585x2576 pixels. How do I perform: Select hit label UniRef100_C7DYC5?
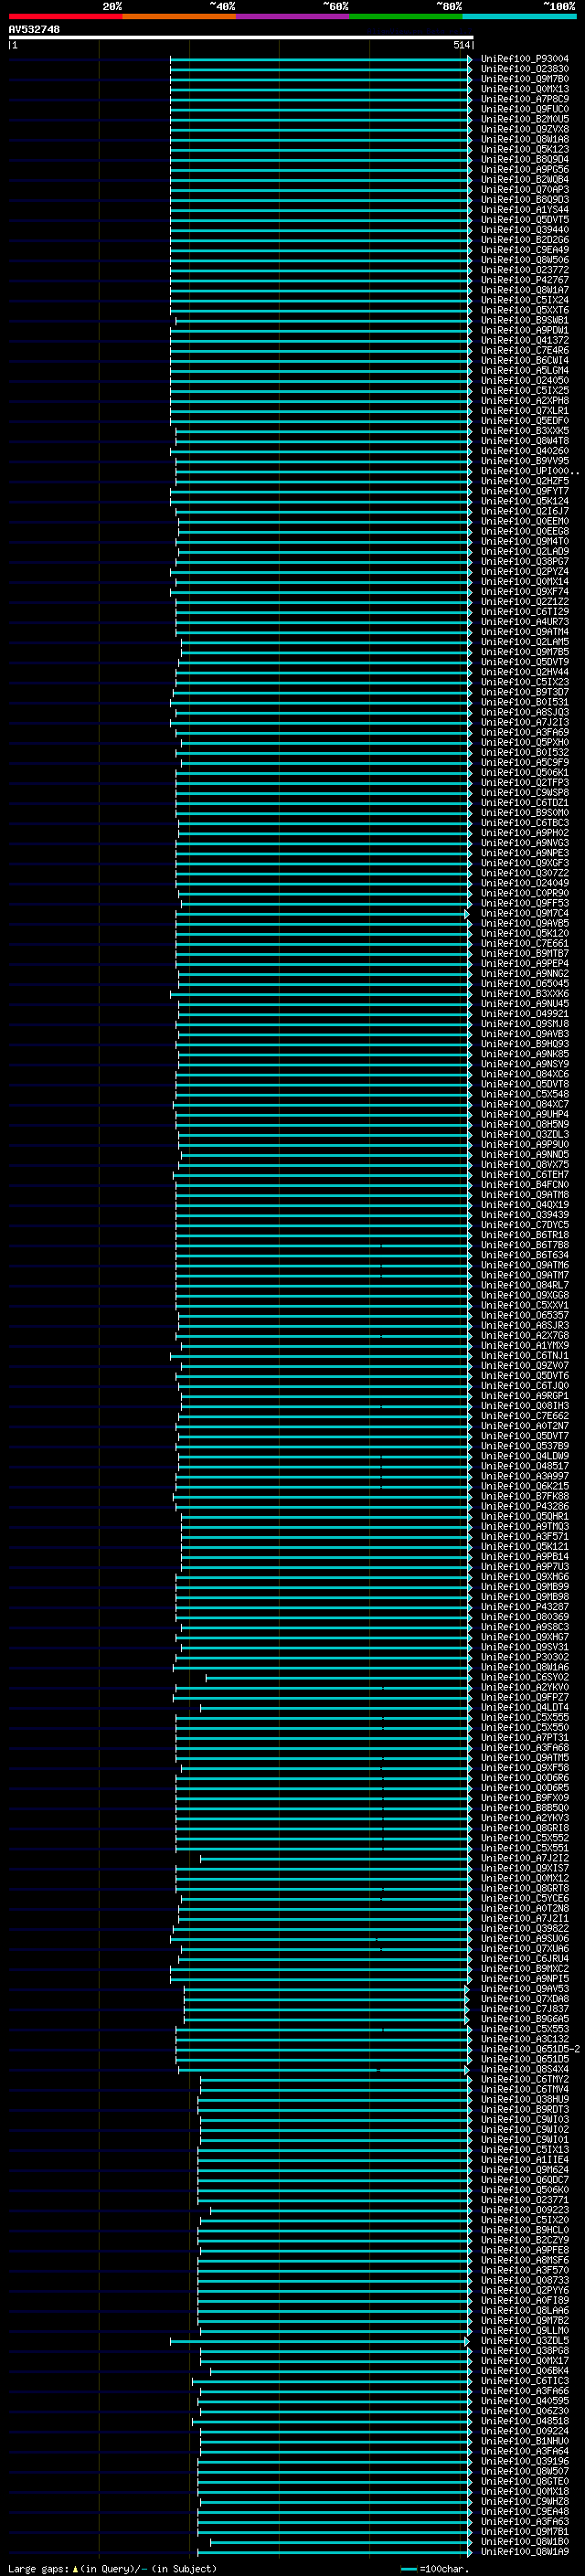click(524, 1225)
